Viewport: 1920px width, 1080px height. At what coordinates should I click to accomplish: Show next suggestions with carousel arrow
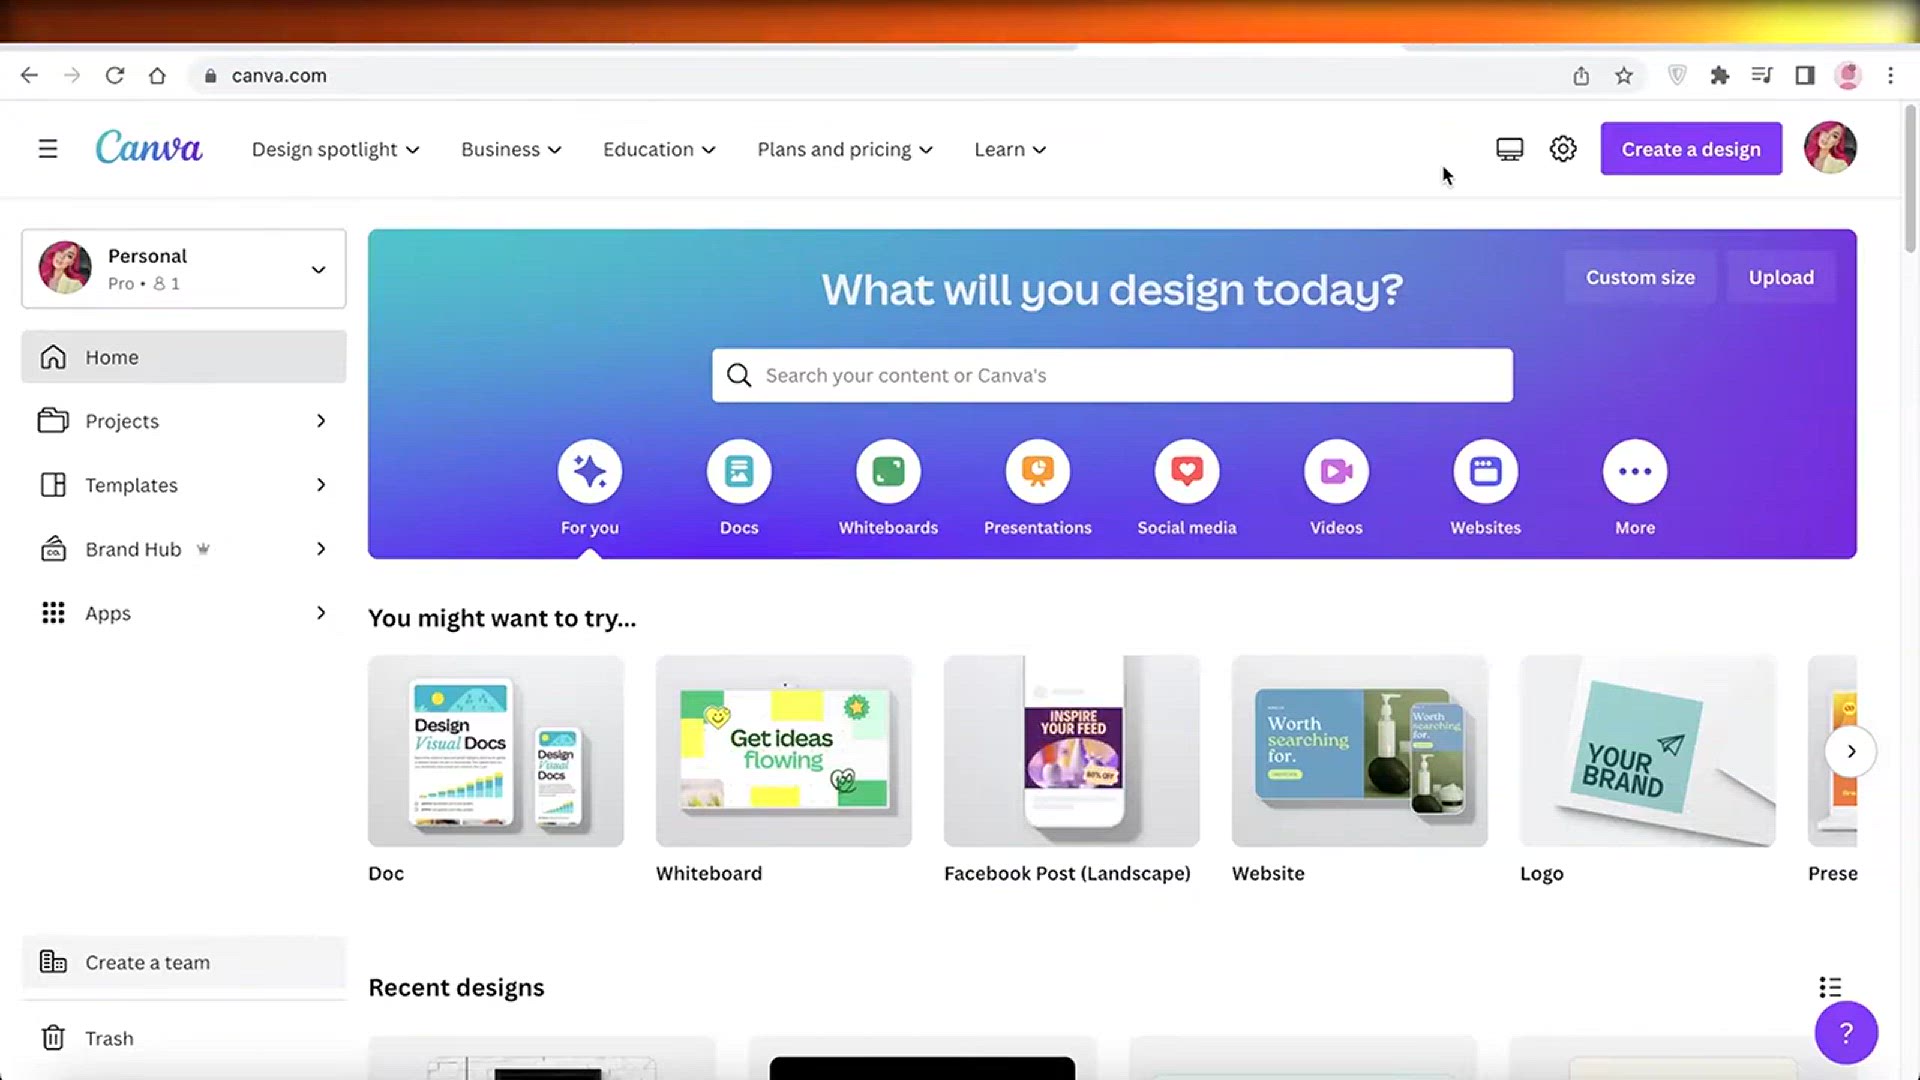tap(1850, 751)
